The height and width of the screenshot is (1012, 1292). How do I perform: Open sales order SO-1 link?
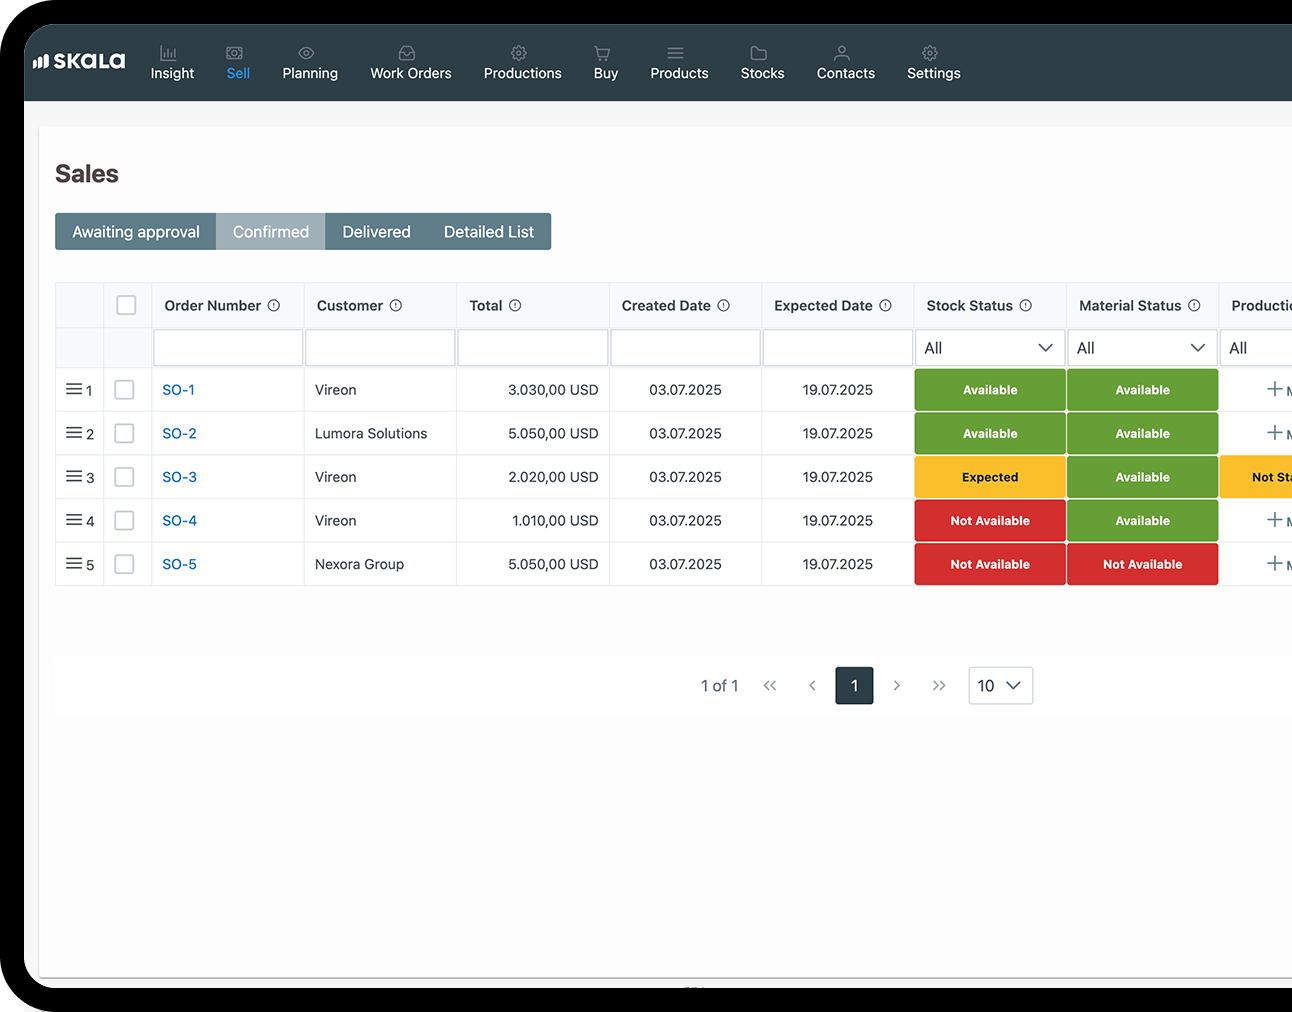point(179,390)
